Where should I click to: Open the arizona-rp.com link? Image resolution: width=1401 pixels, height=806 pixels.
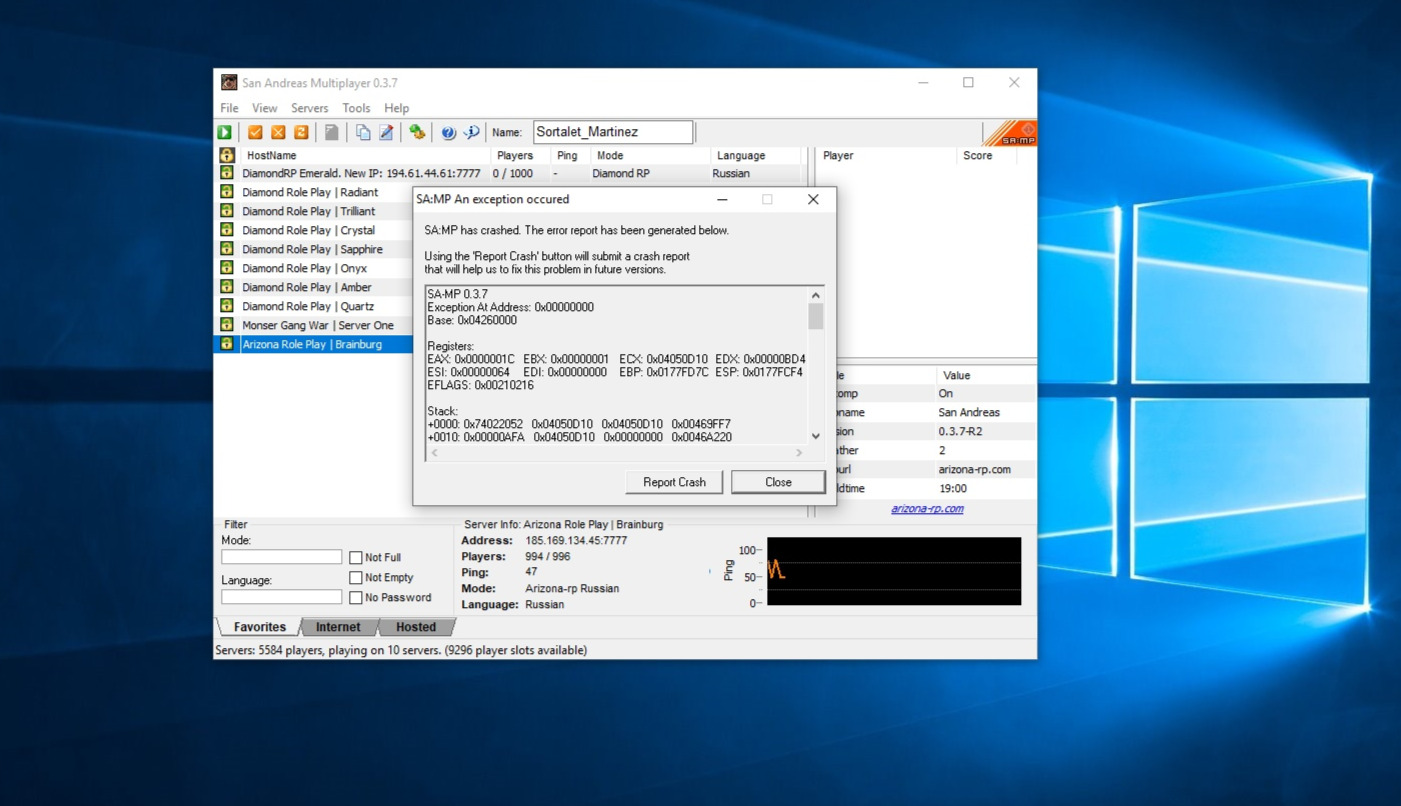pyautogui.click(x=927, y=508)
